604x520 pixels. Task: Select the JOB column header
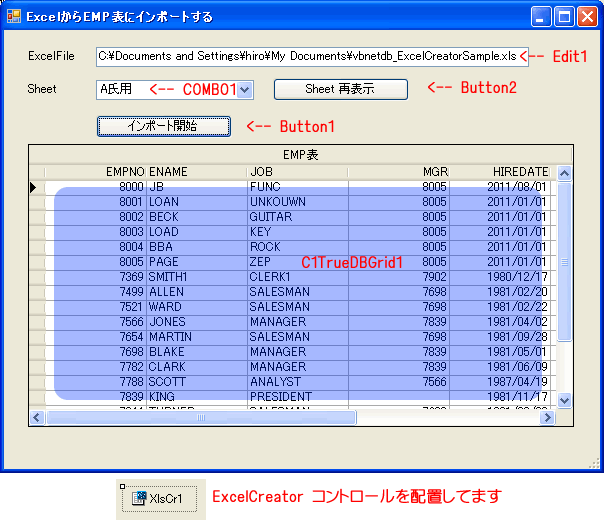point(297,172)
